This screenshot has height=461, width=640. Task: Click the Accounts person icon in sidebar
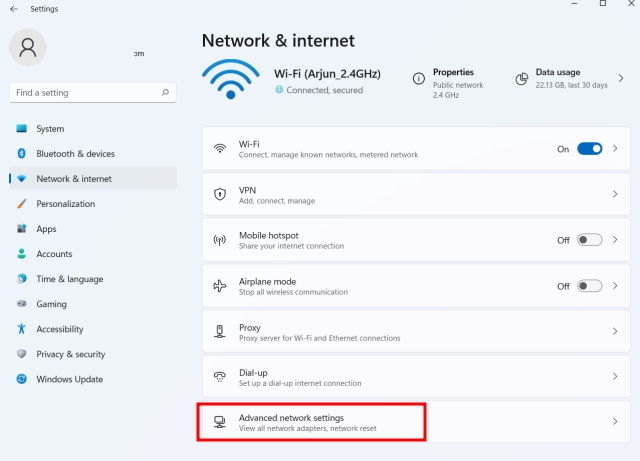coord(22,254)
